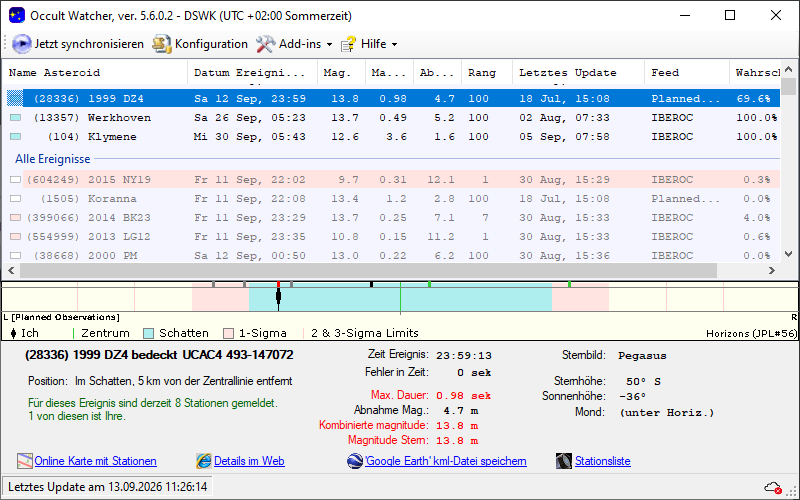This screenshot has height=500, width=800.
Task: Click the Horizons (JPL#56) label
Action: pos(751,334)
